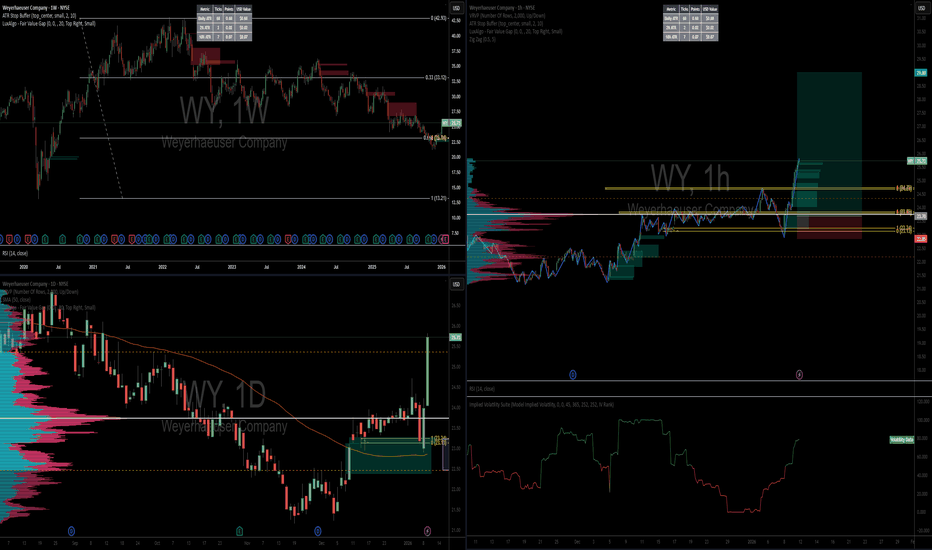Select the ATR Stop Buffer legend on 1h chart
Image resolution: width=932 pixels, height=550 pixels.
[506, 23]
